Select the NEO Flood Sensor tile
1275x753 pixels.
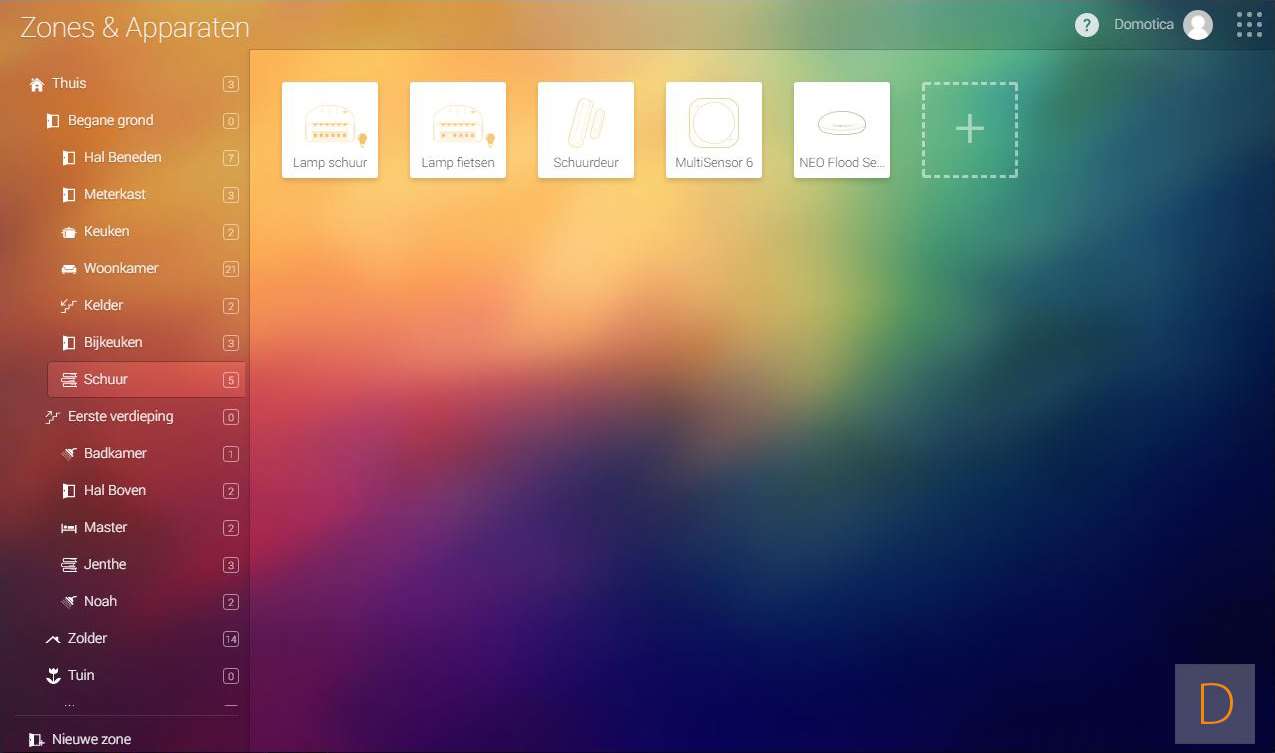point(842,130)
